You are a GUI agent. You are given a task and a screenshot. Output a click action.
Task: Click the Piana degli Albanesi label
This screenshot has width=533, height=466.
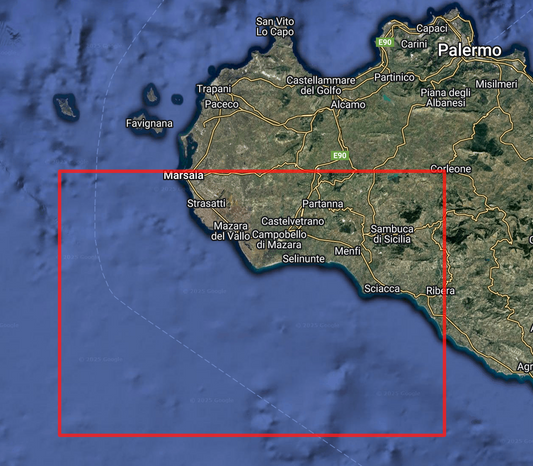446,98
